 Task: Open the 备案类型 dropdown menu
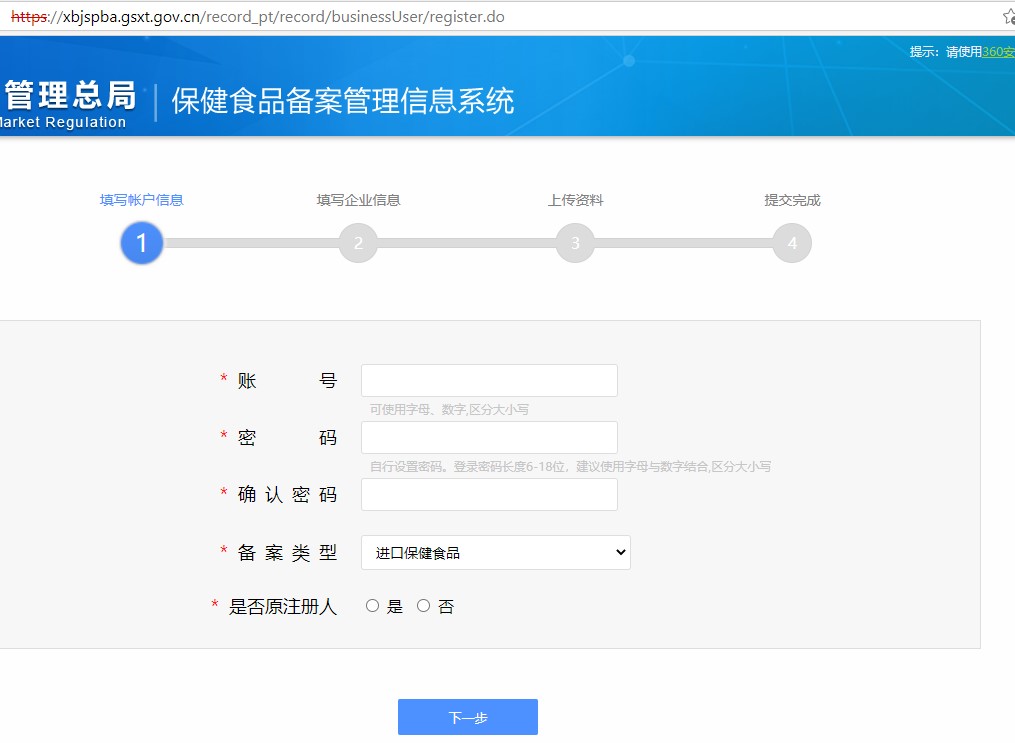[x=622, y=552]
